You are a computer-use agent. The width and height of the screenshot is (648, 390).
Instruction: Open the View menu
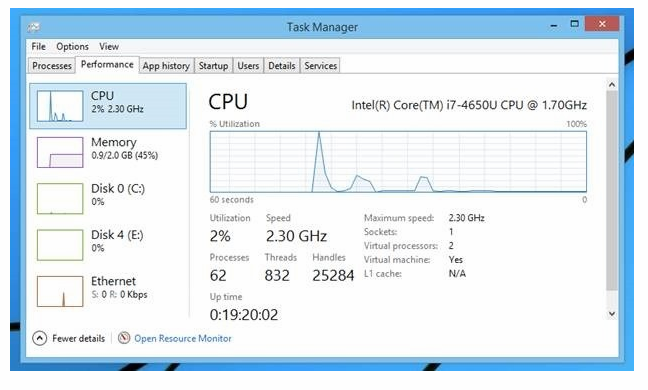(x=109, y=46)
